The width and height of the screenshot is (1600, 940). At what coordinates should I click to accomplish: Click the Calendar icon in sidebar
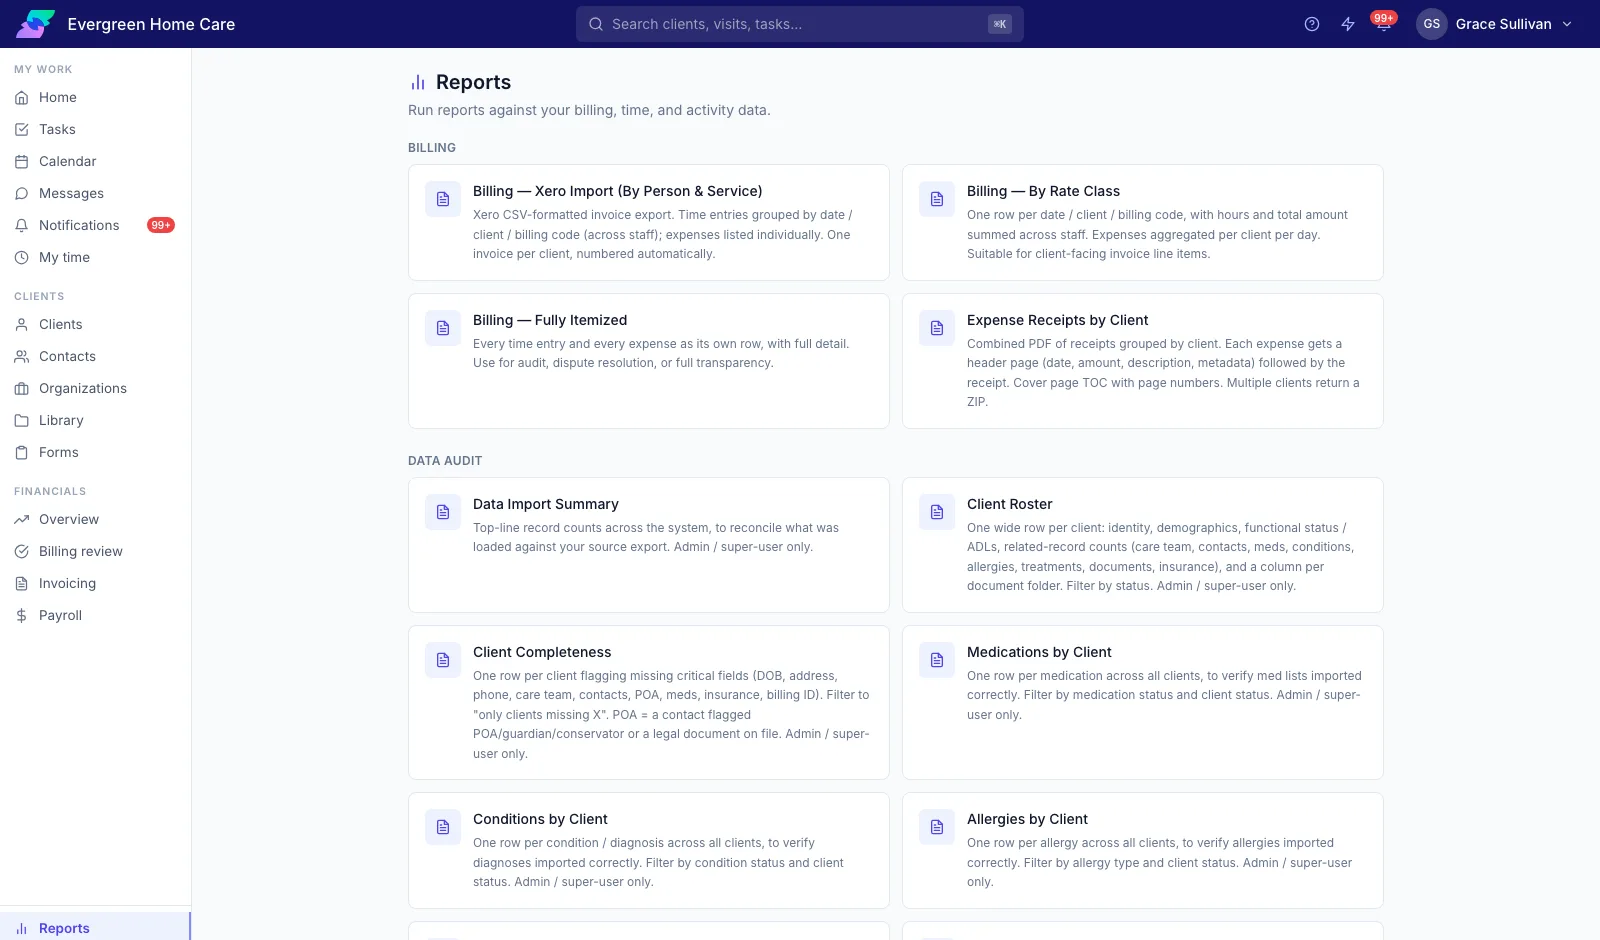[x=21, y=161]
